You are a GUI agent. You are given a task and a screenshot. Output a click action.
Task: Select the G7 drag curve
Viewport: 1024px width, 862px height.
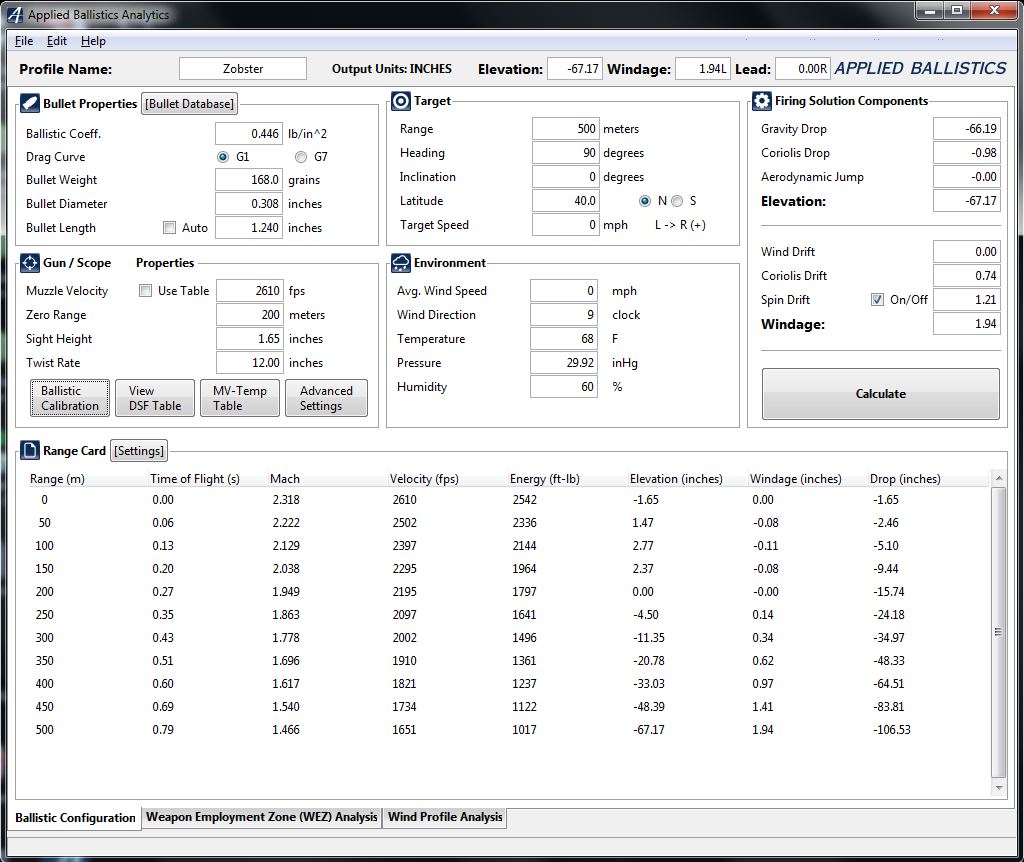300,157
